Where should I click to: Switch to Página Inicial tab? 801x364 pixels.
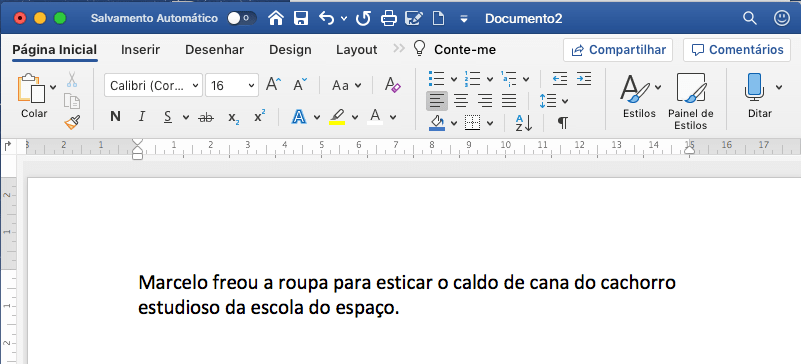tap(55, 50)
